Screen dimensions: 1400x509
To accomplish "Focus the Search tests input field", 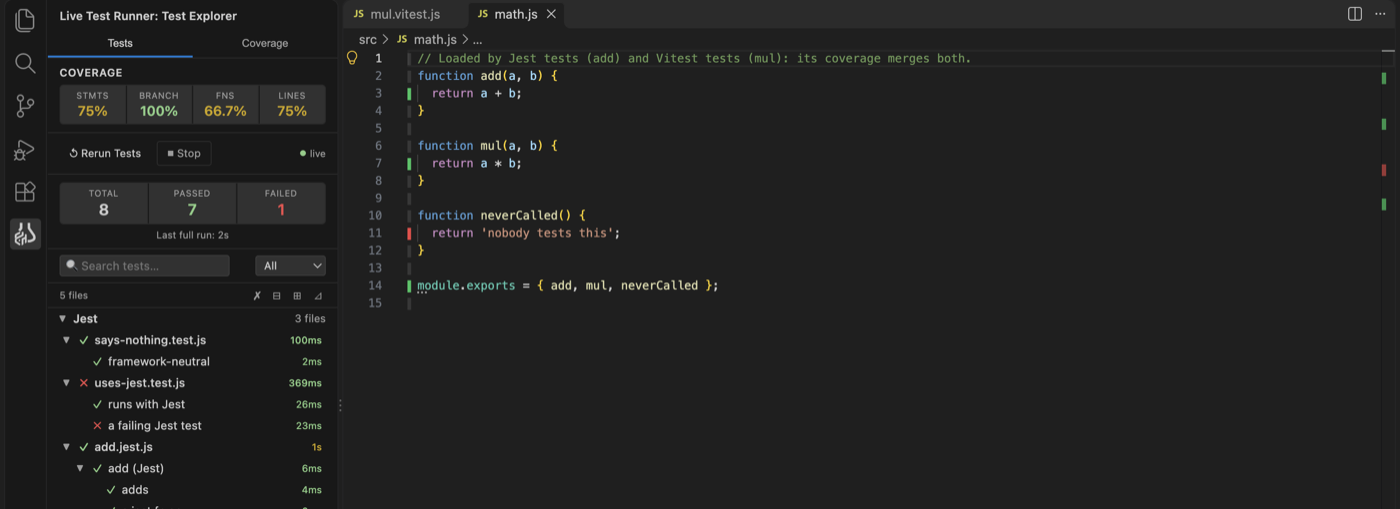I will tap(144, 266).
